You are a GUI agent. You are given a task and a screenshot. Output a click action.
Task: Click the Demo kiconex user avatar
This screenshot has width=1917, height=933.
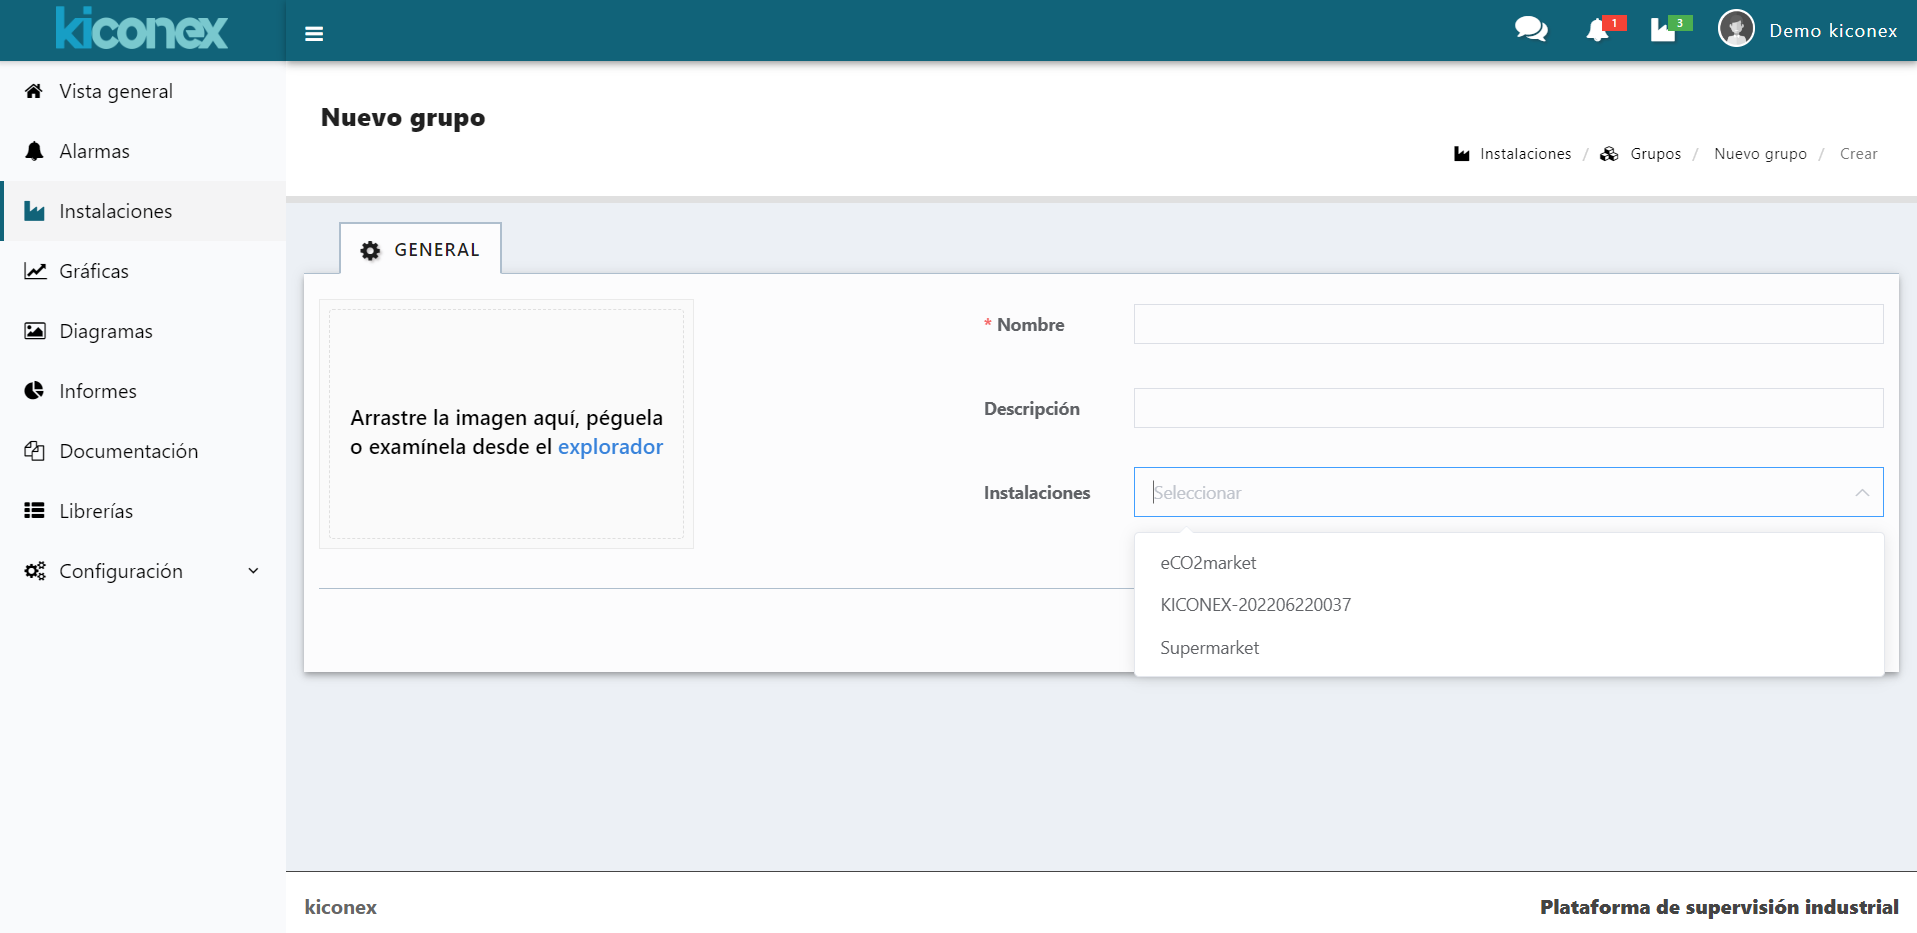point(1736,29)
